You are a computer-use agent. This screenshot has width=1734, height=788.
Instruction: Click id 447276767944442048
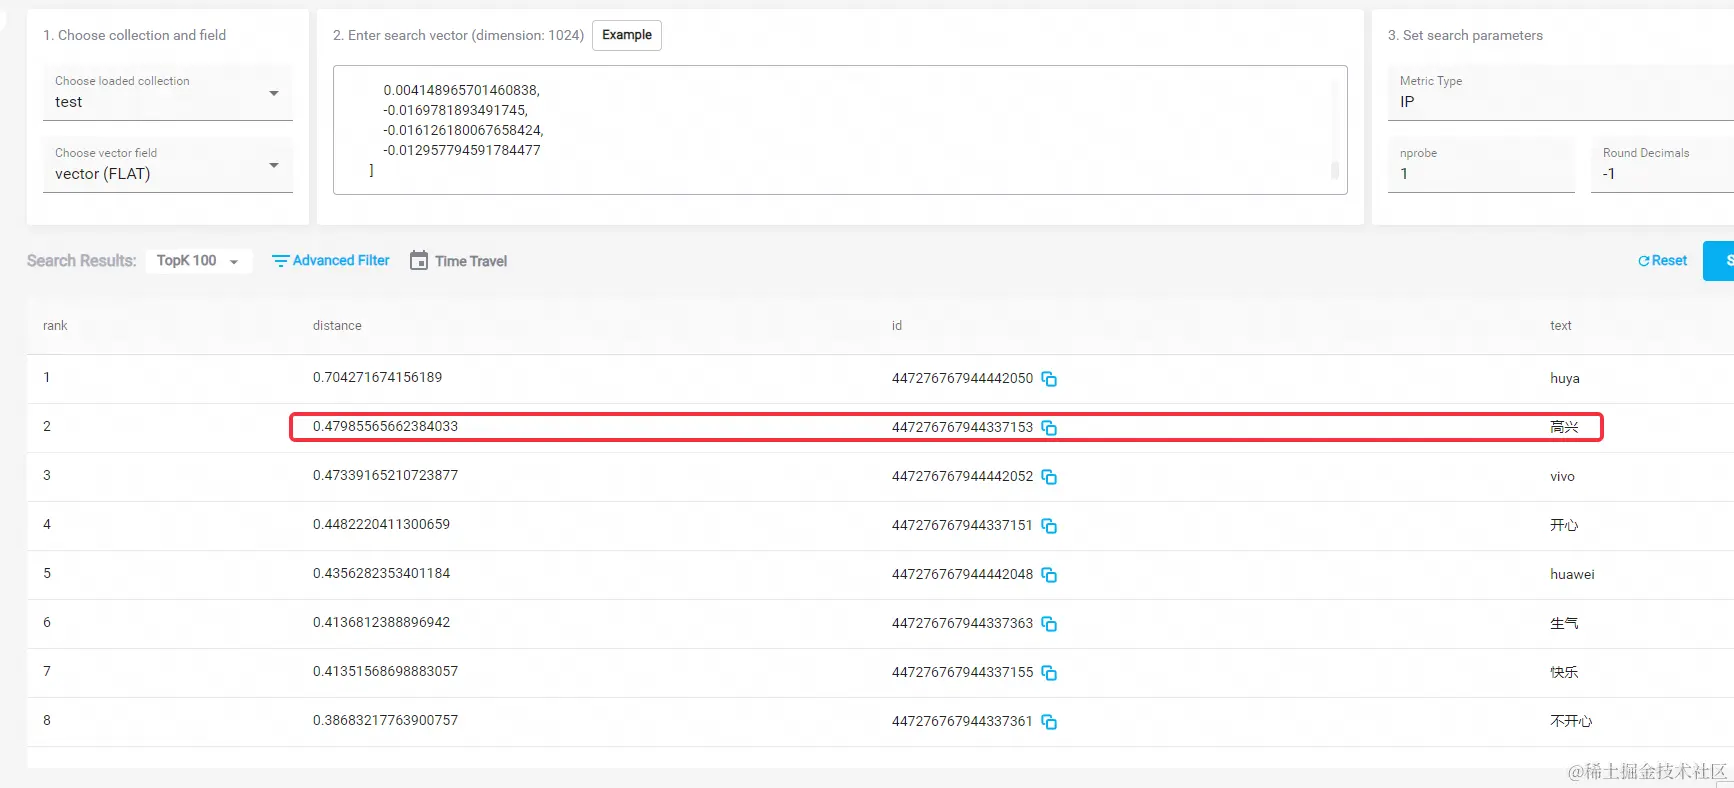pos(962,575)
